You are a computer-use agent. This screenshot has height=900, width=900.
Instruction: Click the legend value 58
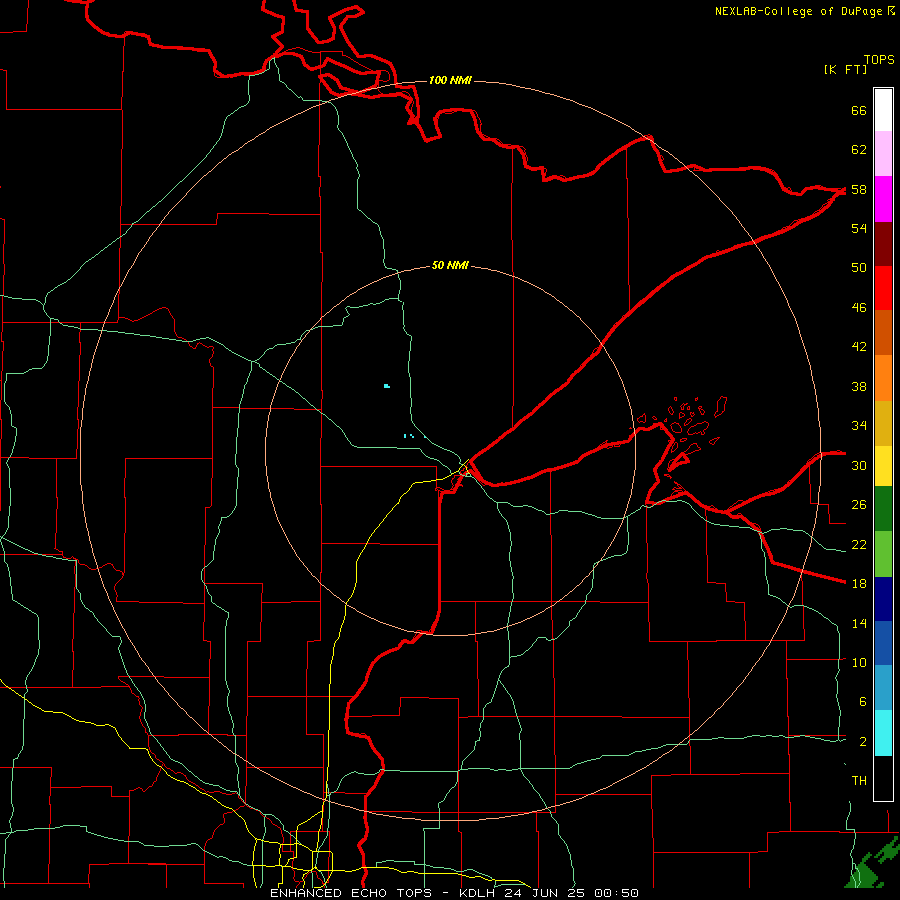859,189
